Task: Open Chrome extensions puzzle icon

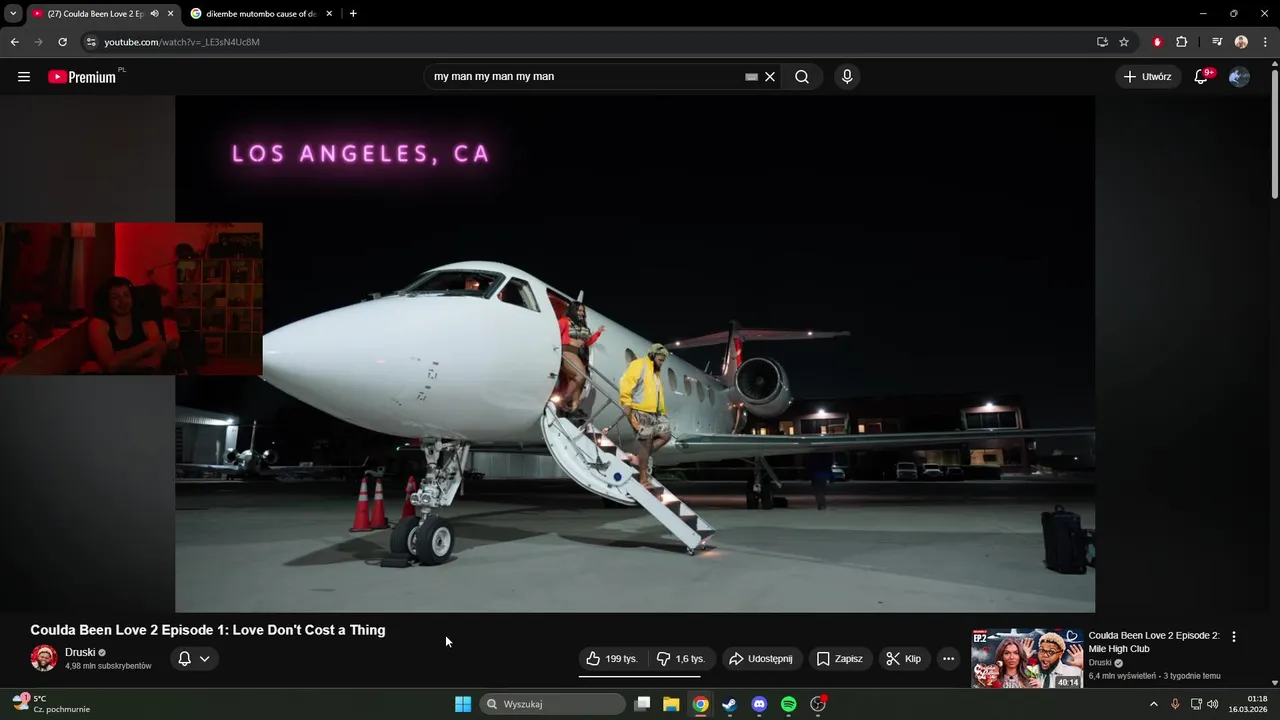Action: coord(1182,42)
